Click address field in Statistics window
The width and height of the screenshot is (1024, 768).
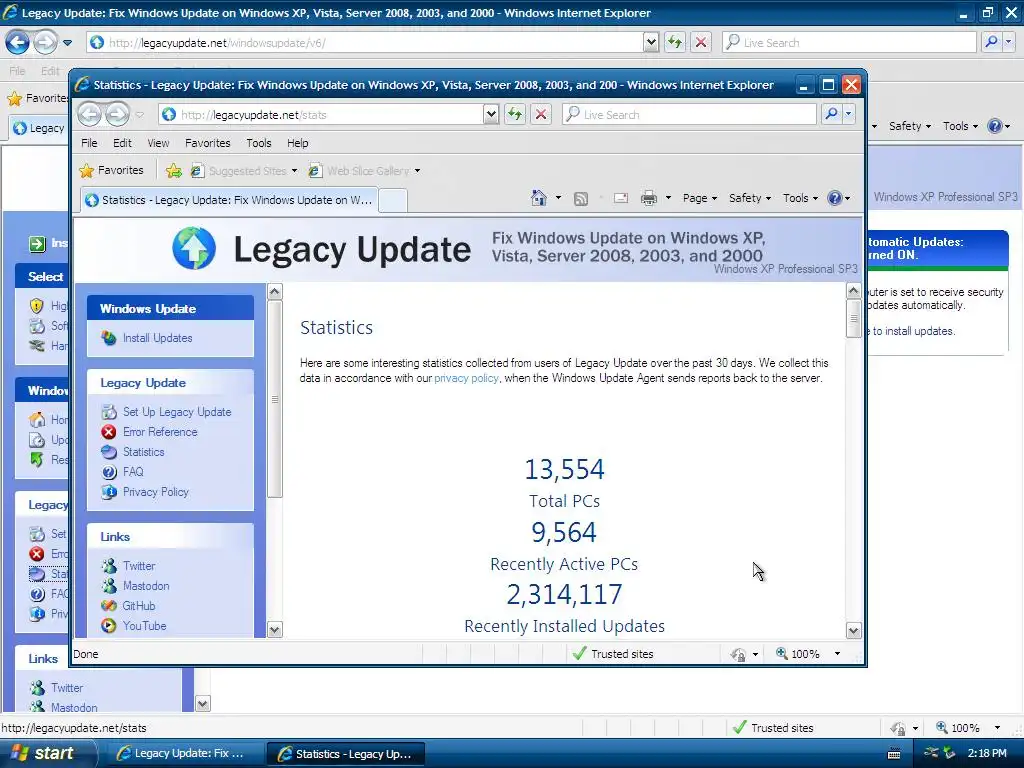(x=321, y=114)
